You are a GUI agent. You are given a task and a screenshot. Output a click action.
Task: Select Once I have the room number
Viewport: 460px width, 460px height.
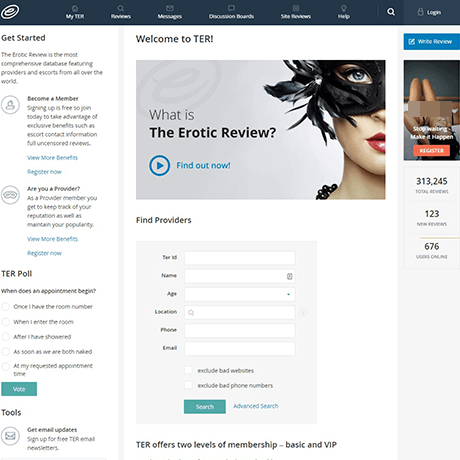[6, 307]
